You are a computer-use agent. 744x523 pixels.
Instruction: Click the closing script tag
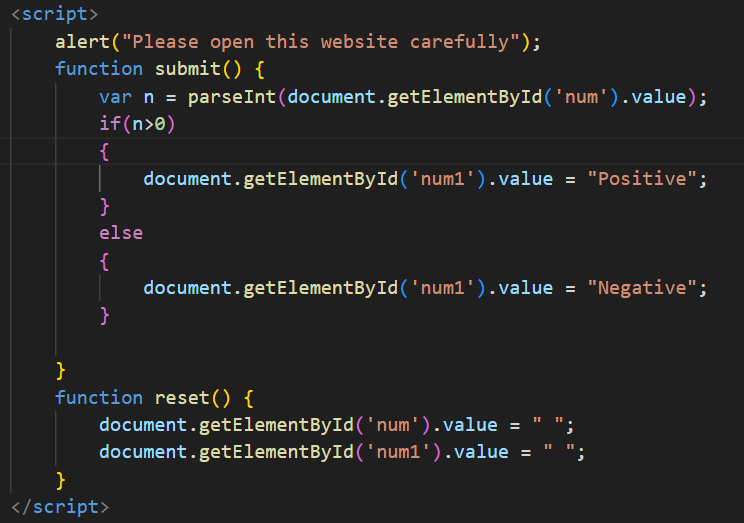tap(60, 506)
